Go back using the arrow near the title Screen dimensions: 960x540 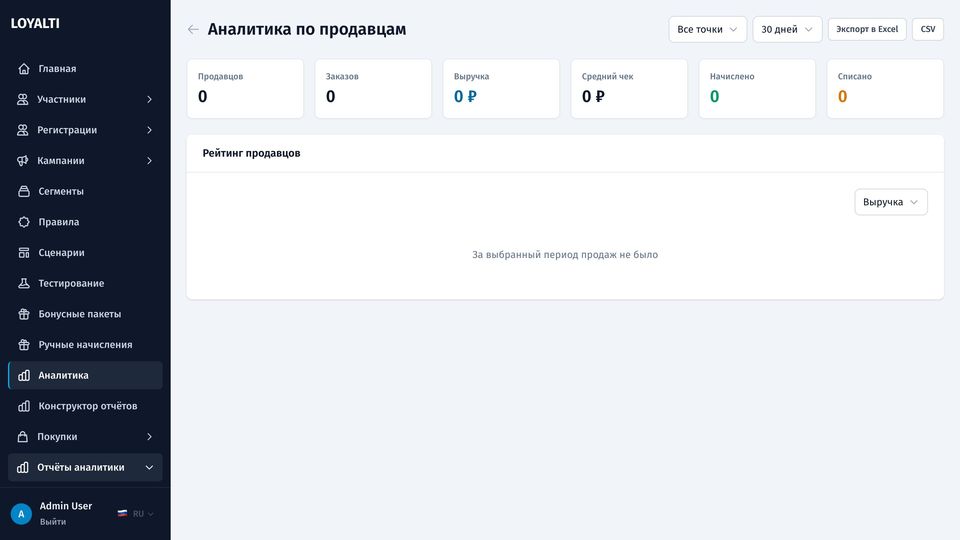tap(193, 29)
